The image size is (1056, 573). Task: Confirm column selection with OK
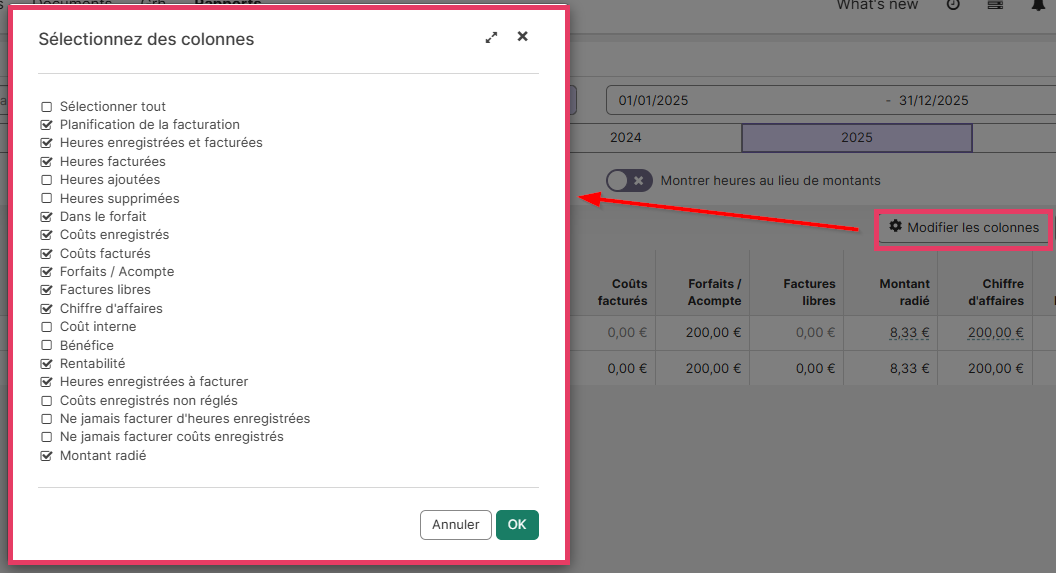(517, 525)
